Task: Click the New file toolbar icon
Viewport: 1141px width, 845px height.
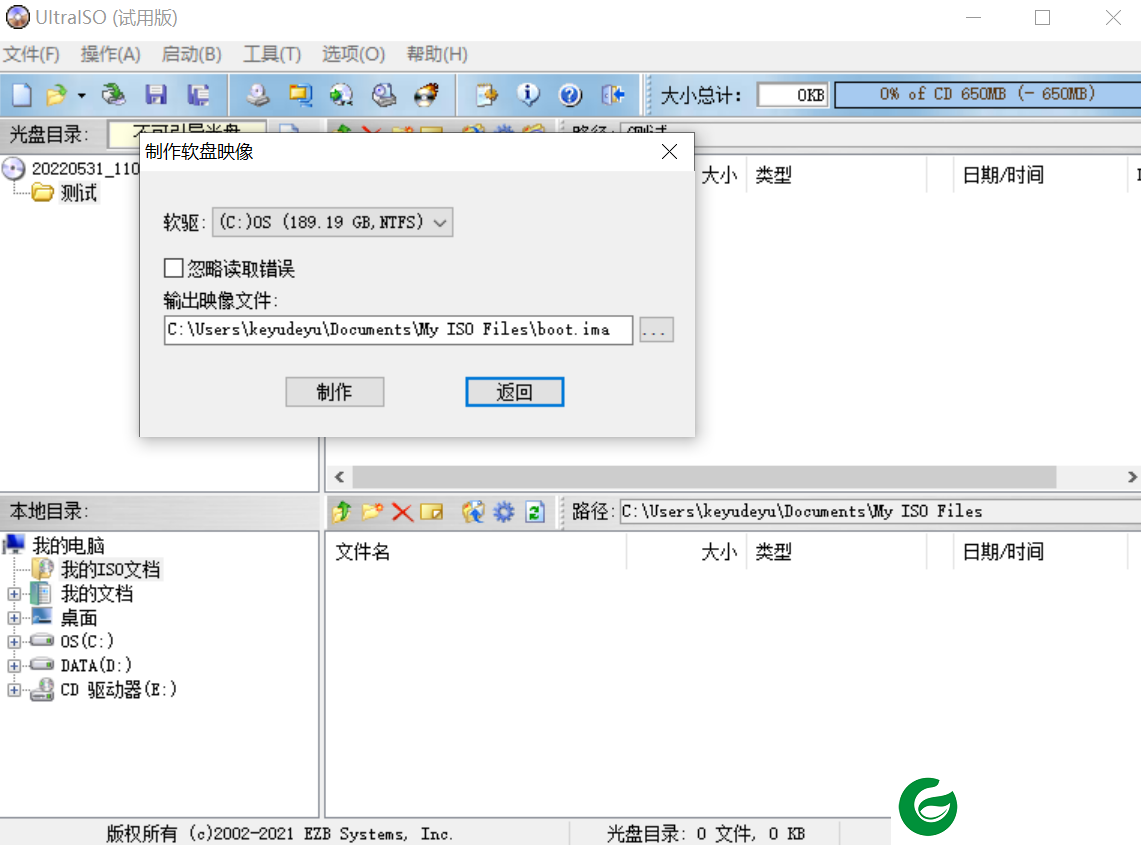Action: point(22,95)
